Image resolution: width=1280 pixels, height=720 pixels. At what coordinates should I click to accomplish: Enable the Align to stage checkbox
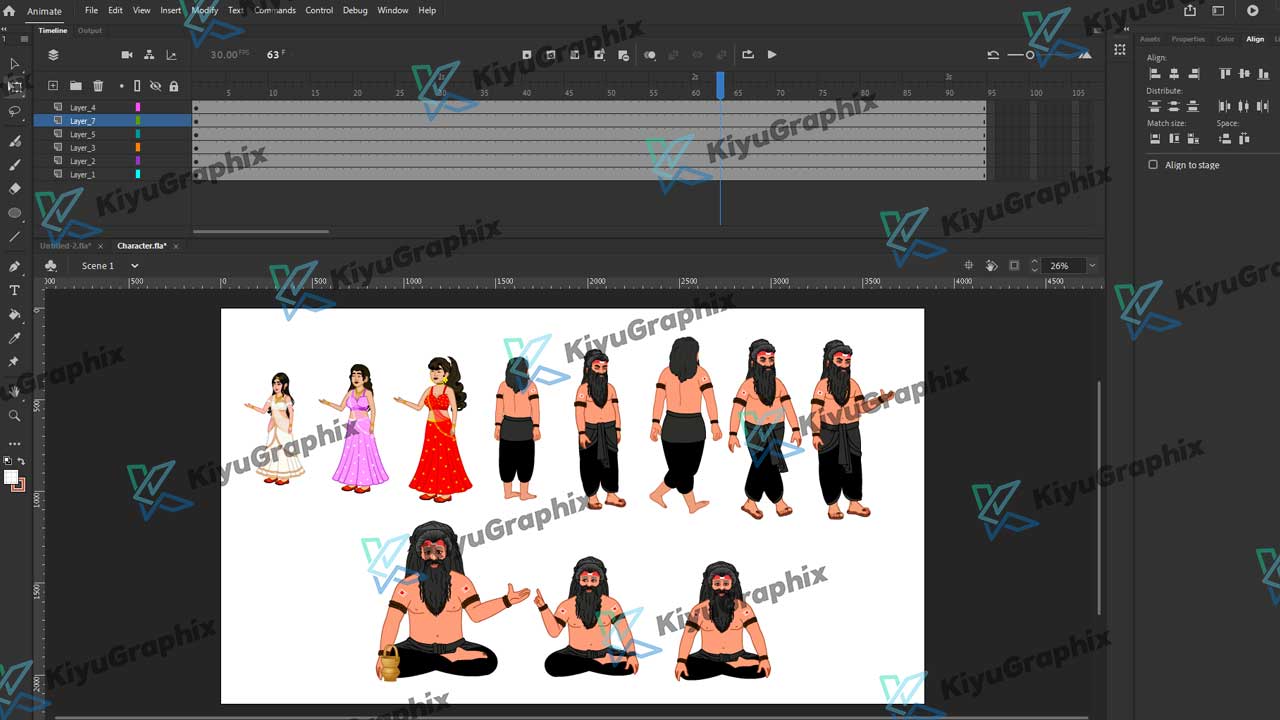[1153, 165]
